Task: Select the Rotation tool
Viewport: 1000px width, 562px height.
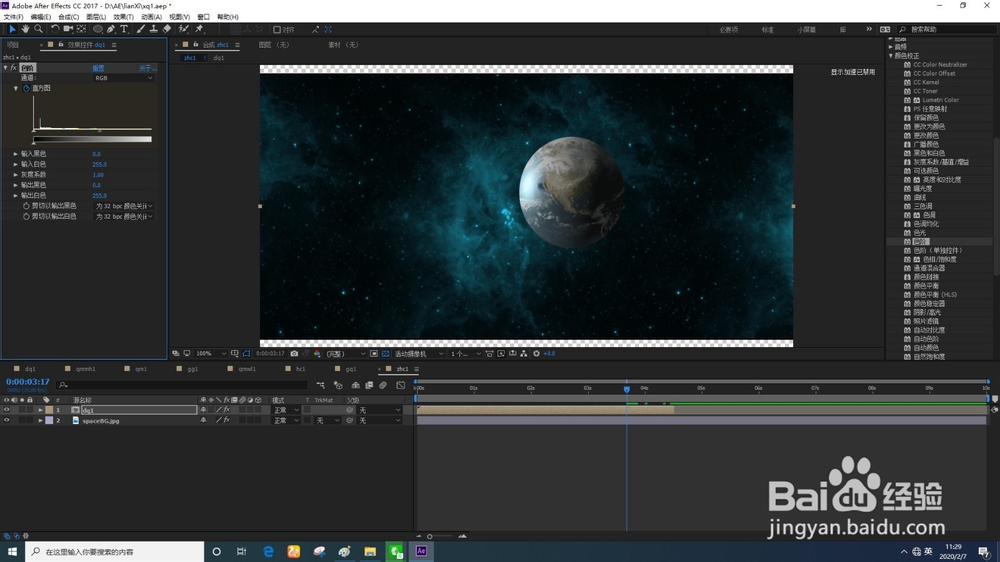Action: [x=55, y=29]
